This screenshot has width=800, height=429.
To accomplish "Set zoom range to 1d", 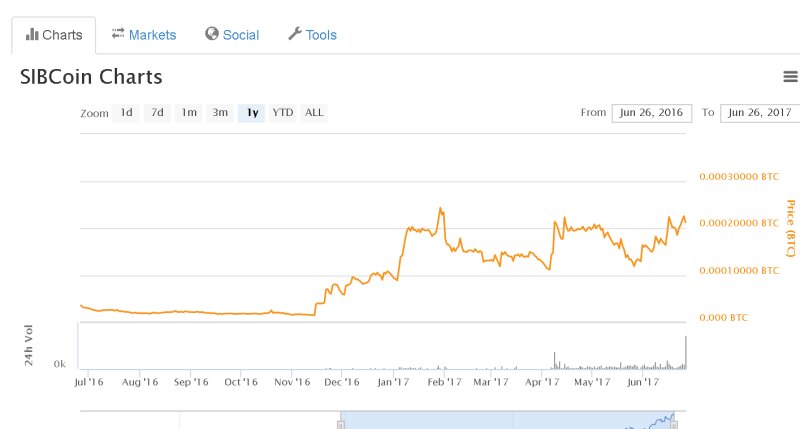I will click(x=126, y=113).
